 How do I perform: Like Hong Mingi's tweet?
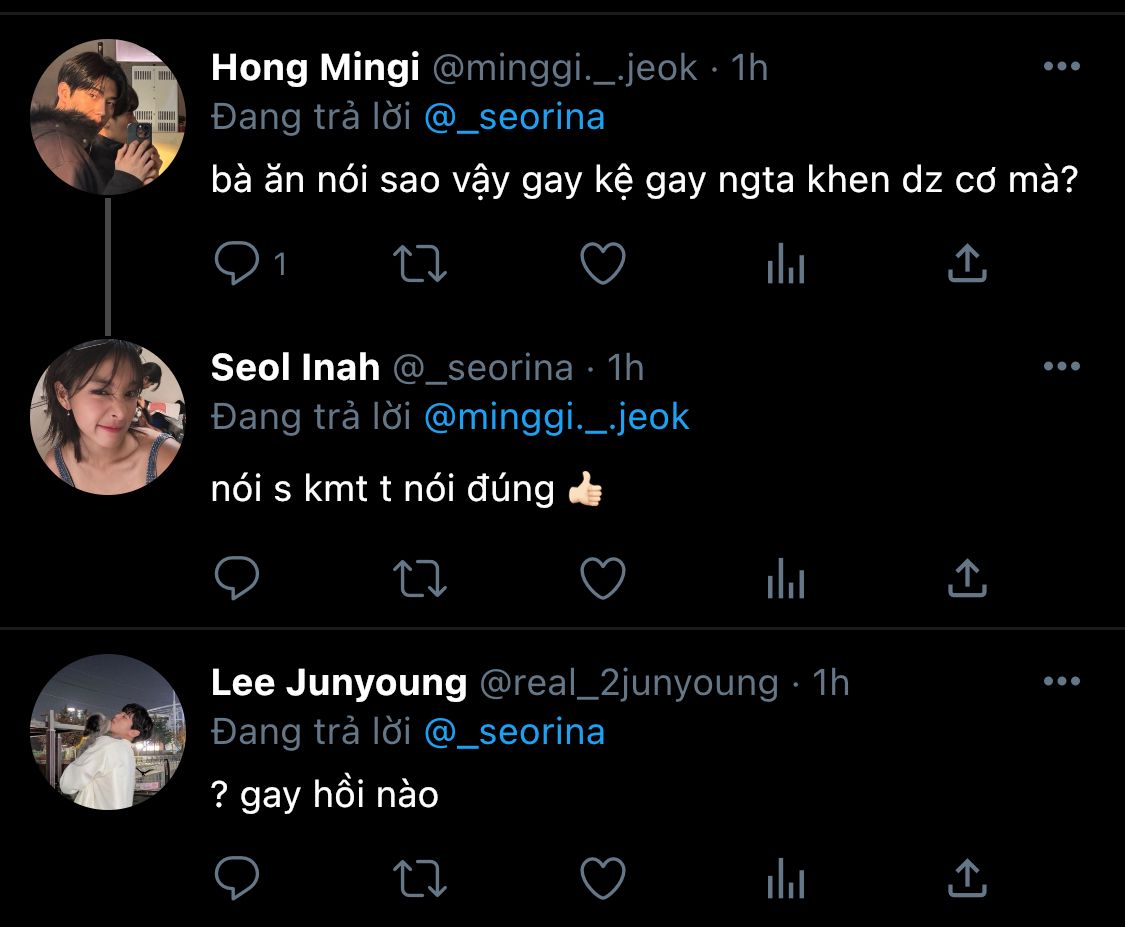coord(603,264)
